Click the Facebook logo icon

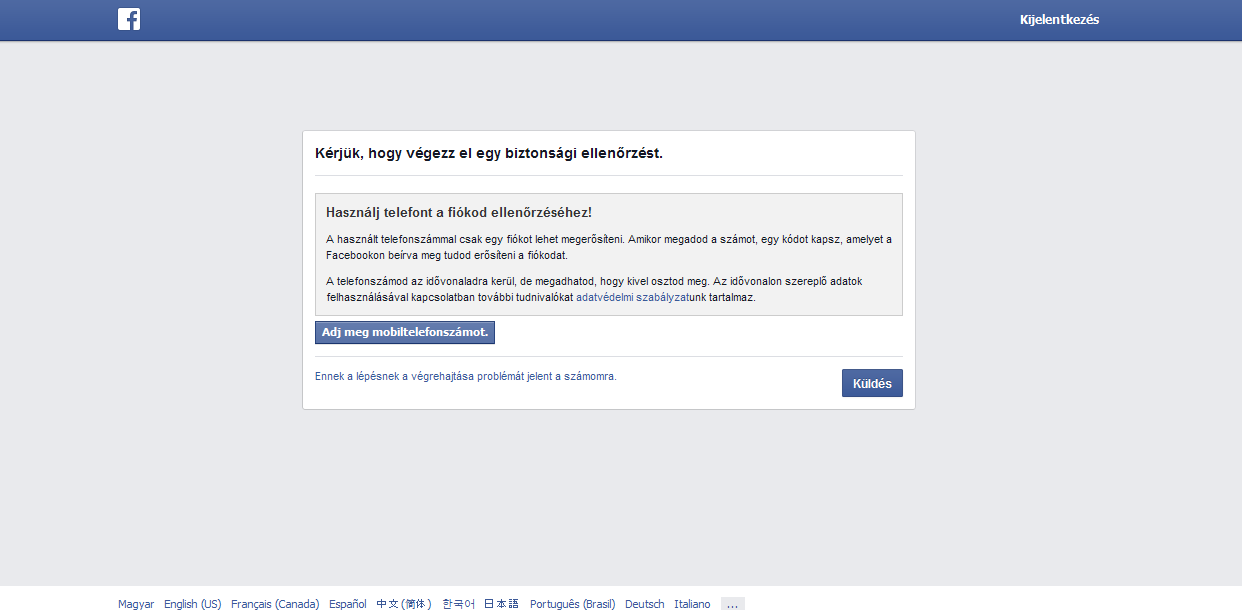pyautogui.click(x=129, y=19)
